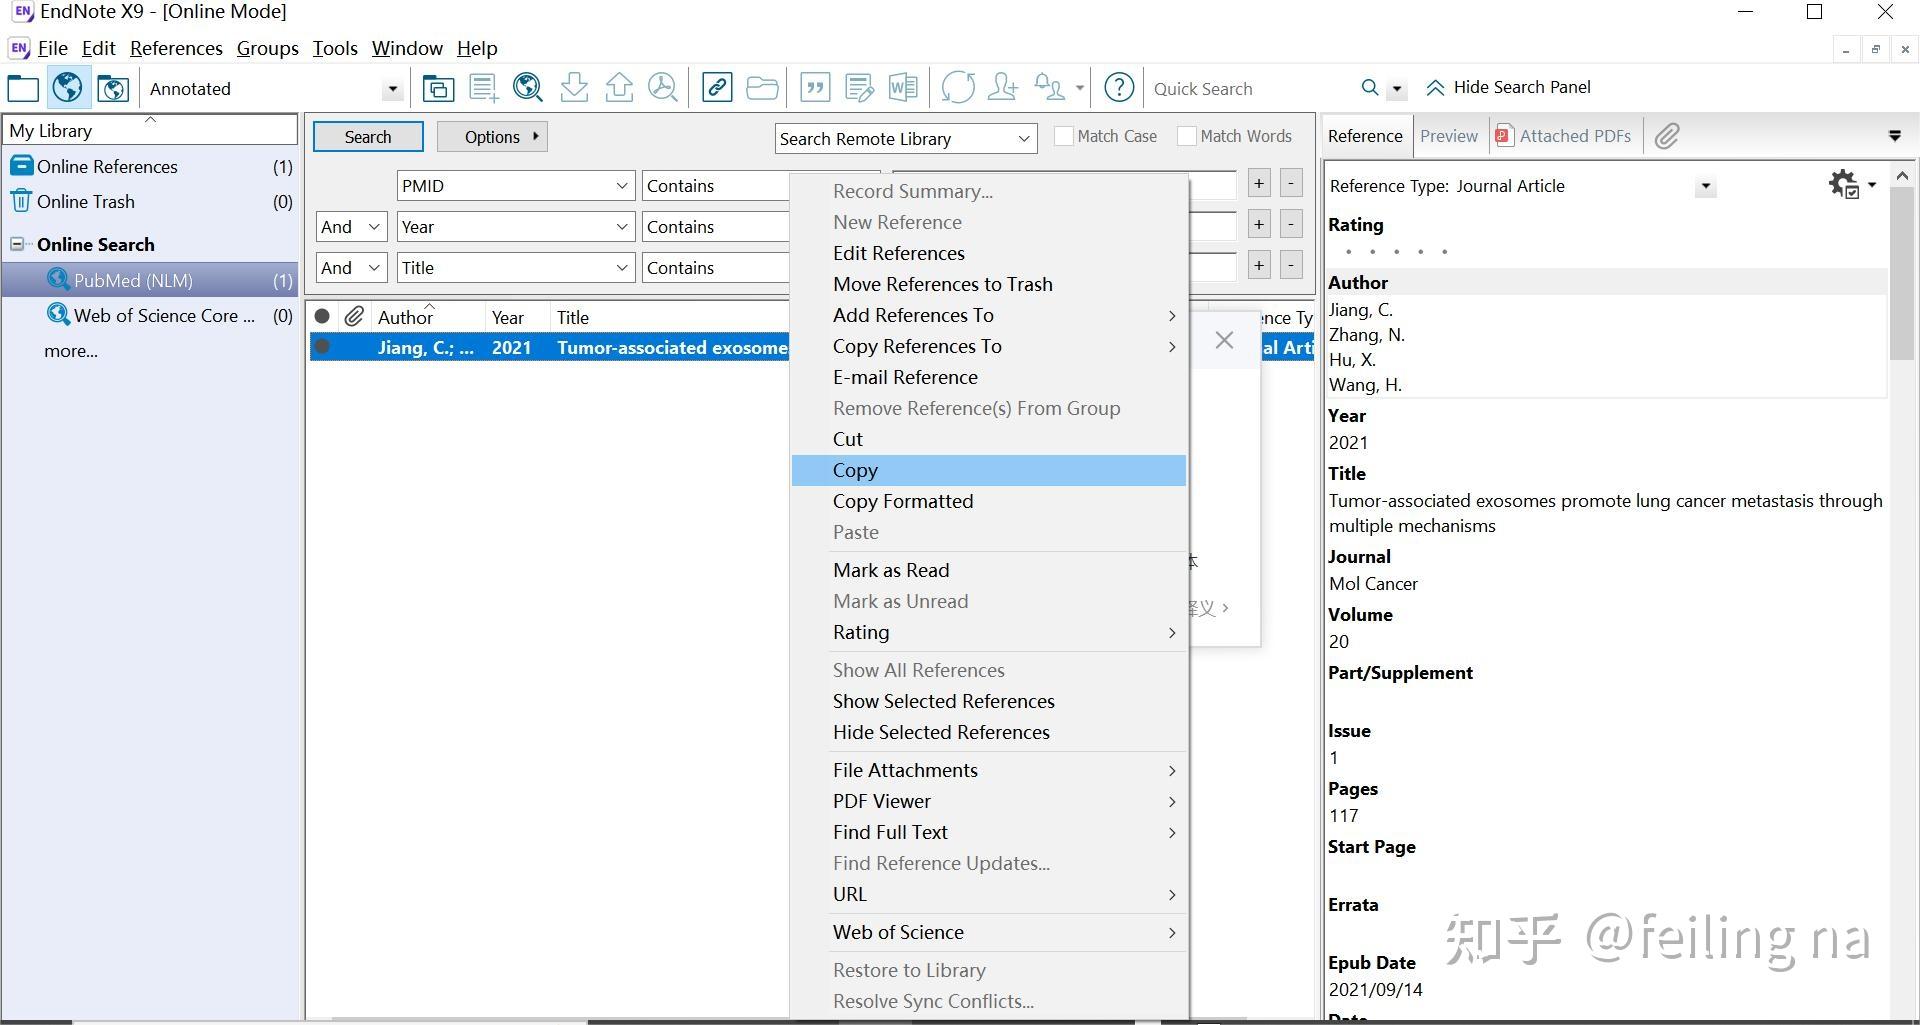Click Go to Word Processor icon
This screenshot has height=1025, width=1920.
pyautogui.click(x=903, y=88)
